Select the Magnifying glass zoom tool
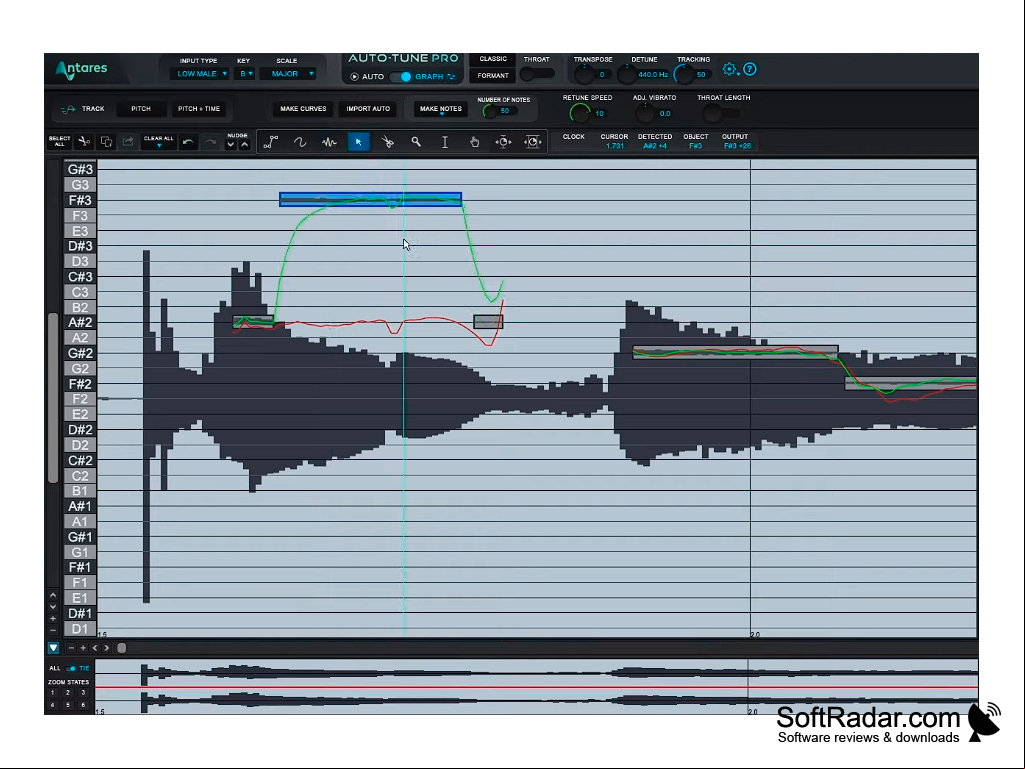1025x769 pixels. coord(416,142)
